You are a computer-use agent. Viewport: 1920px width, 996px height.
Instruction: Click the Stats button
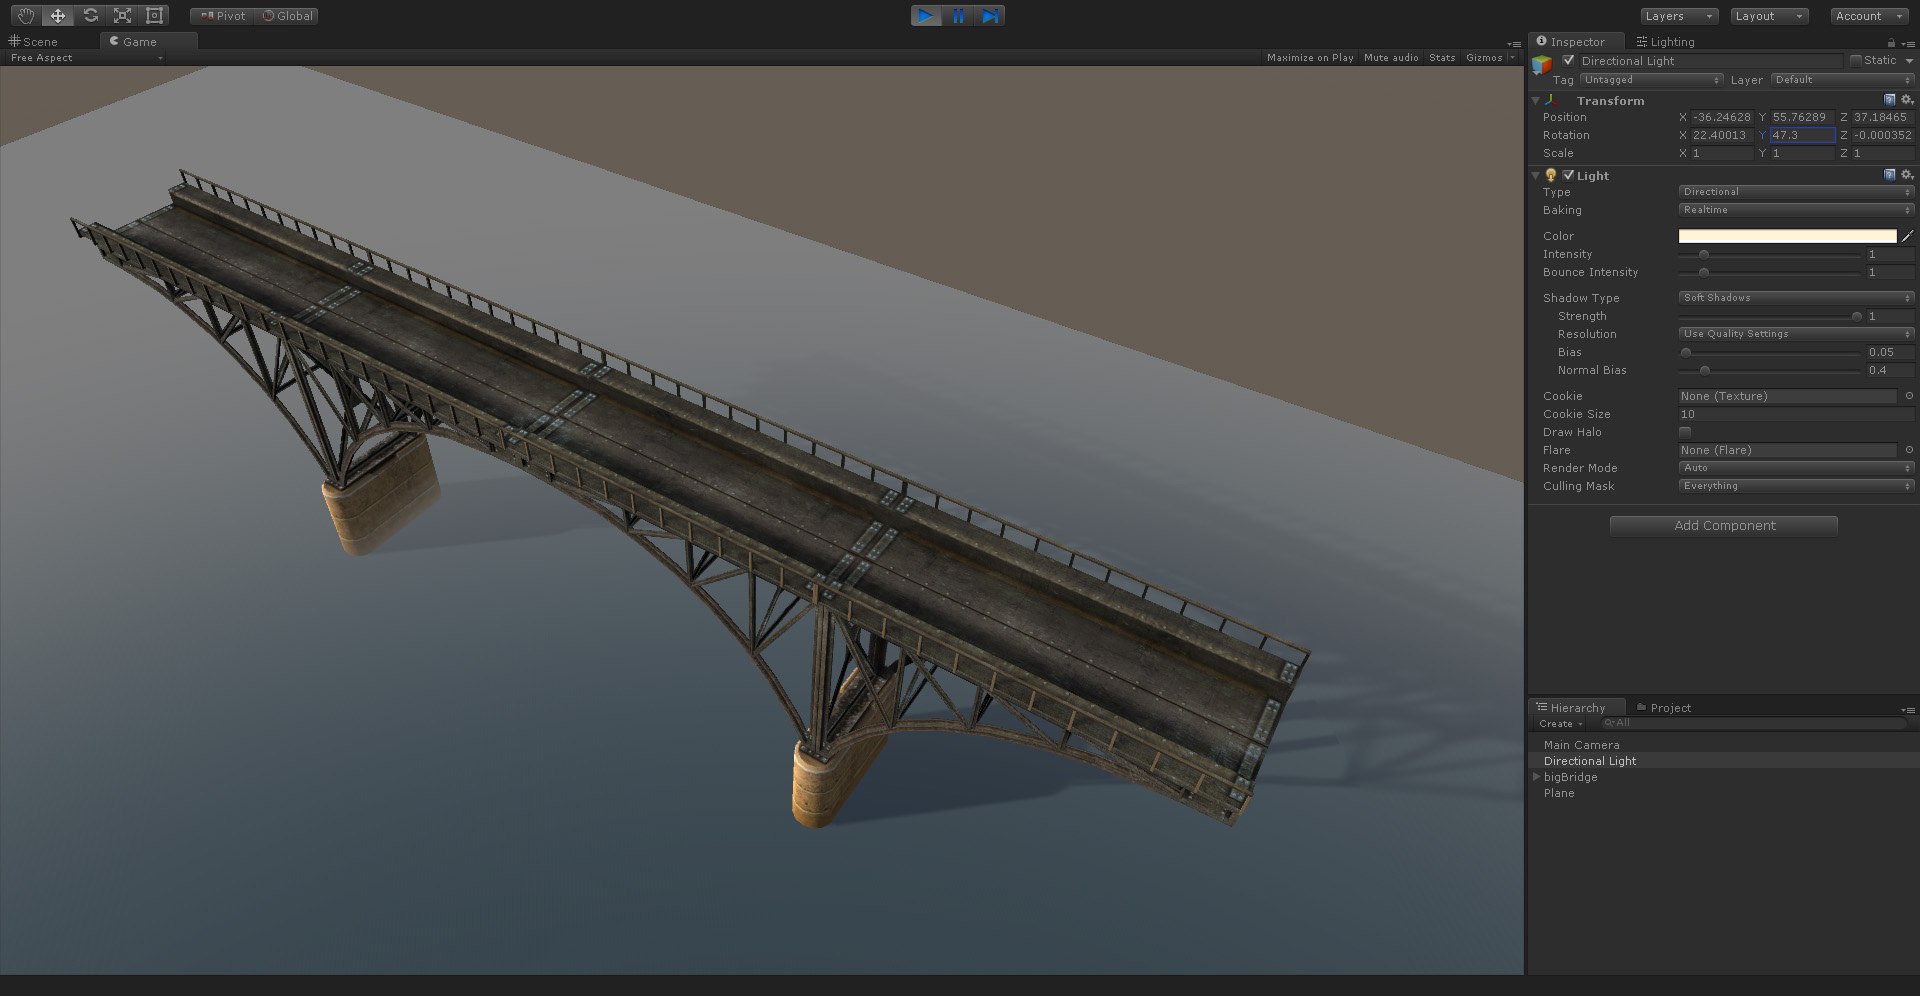click(1442, 58)
